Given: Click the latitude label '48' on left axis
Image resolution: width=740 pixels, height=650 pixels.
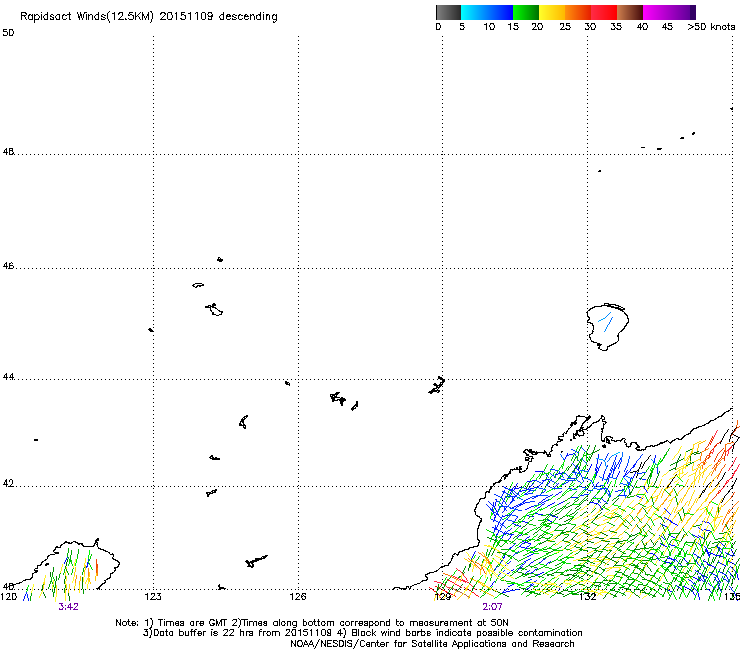Looking at the screenshot, I should click(8, 152).
